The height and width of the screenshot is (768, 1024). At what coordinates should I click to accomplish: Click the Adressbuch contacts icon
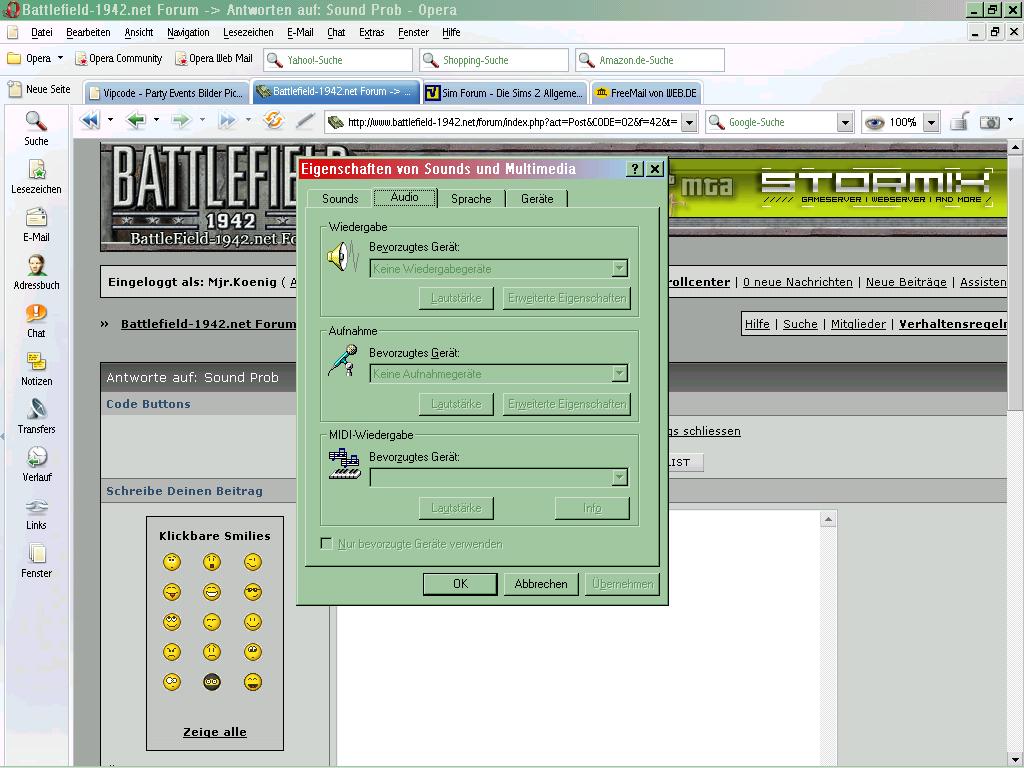(x=37, y=265)
